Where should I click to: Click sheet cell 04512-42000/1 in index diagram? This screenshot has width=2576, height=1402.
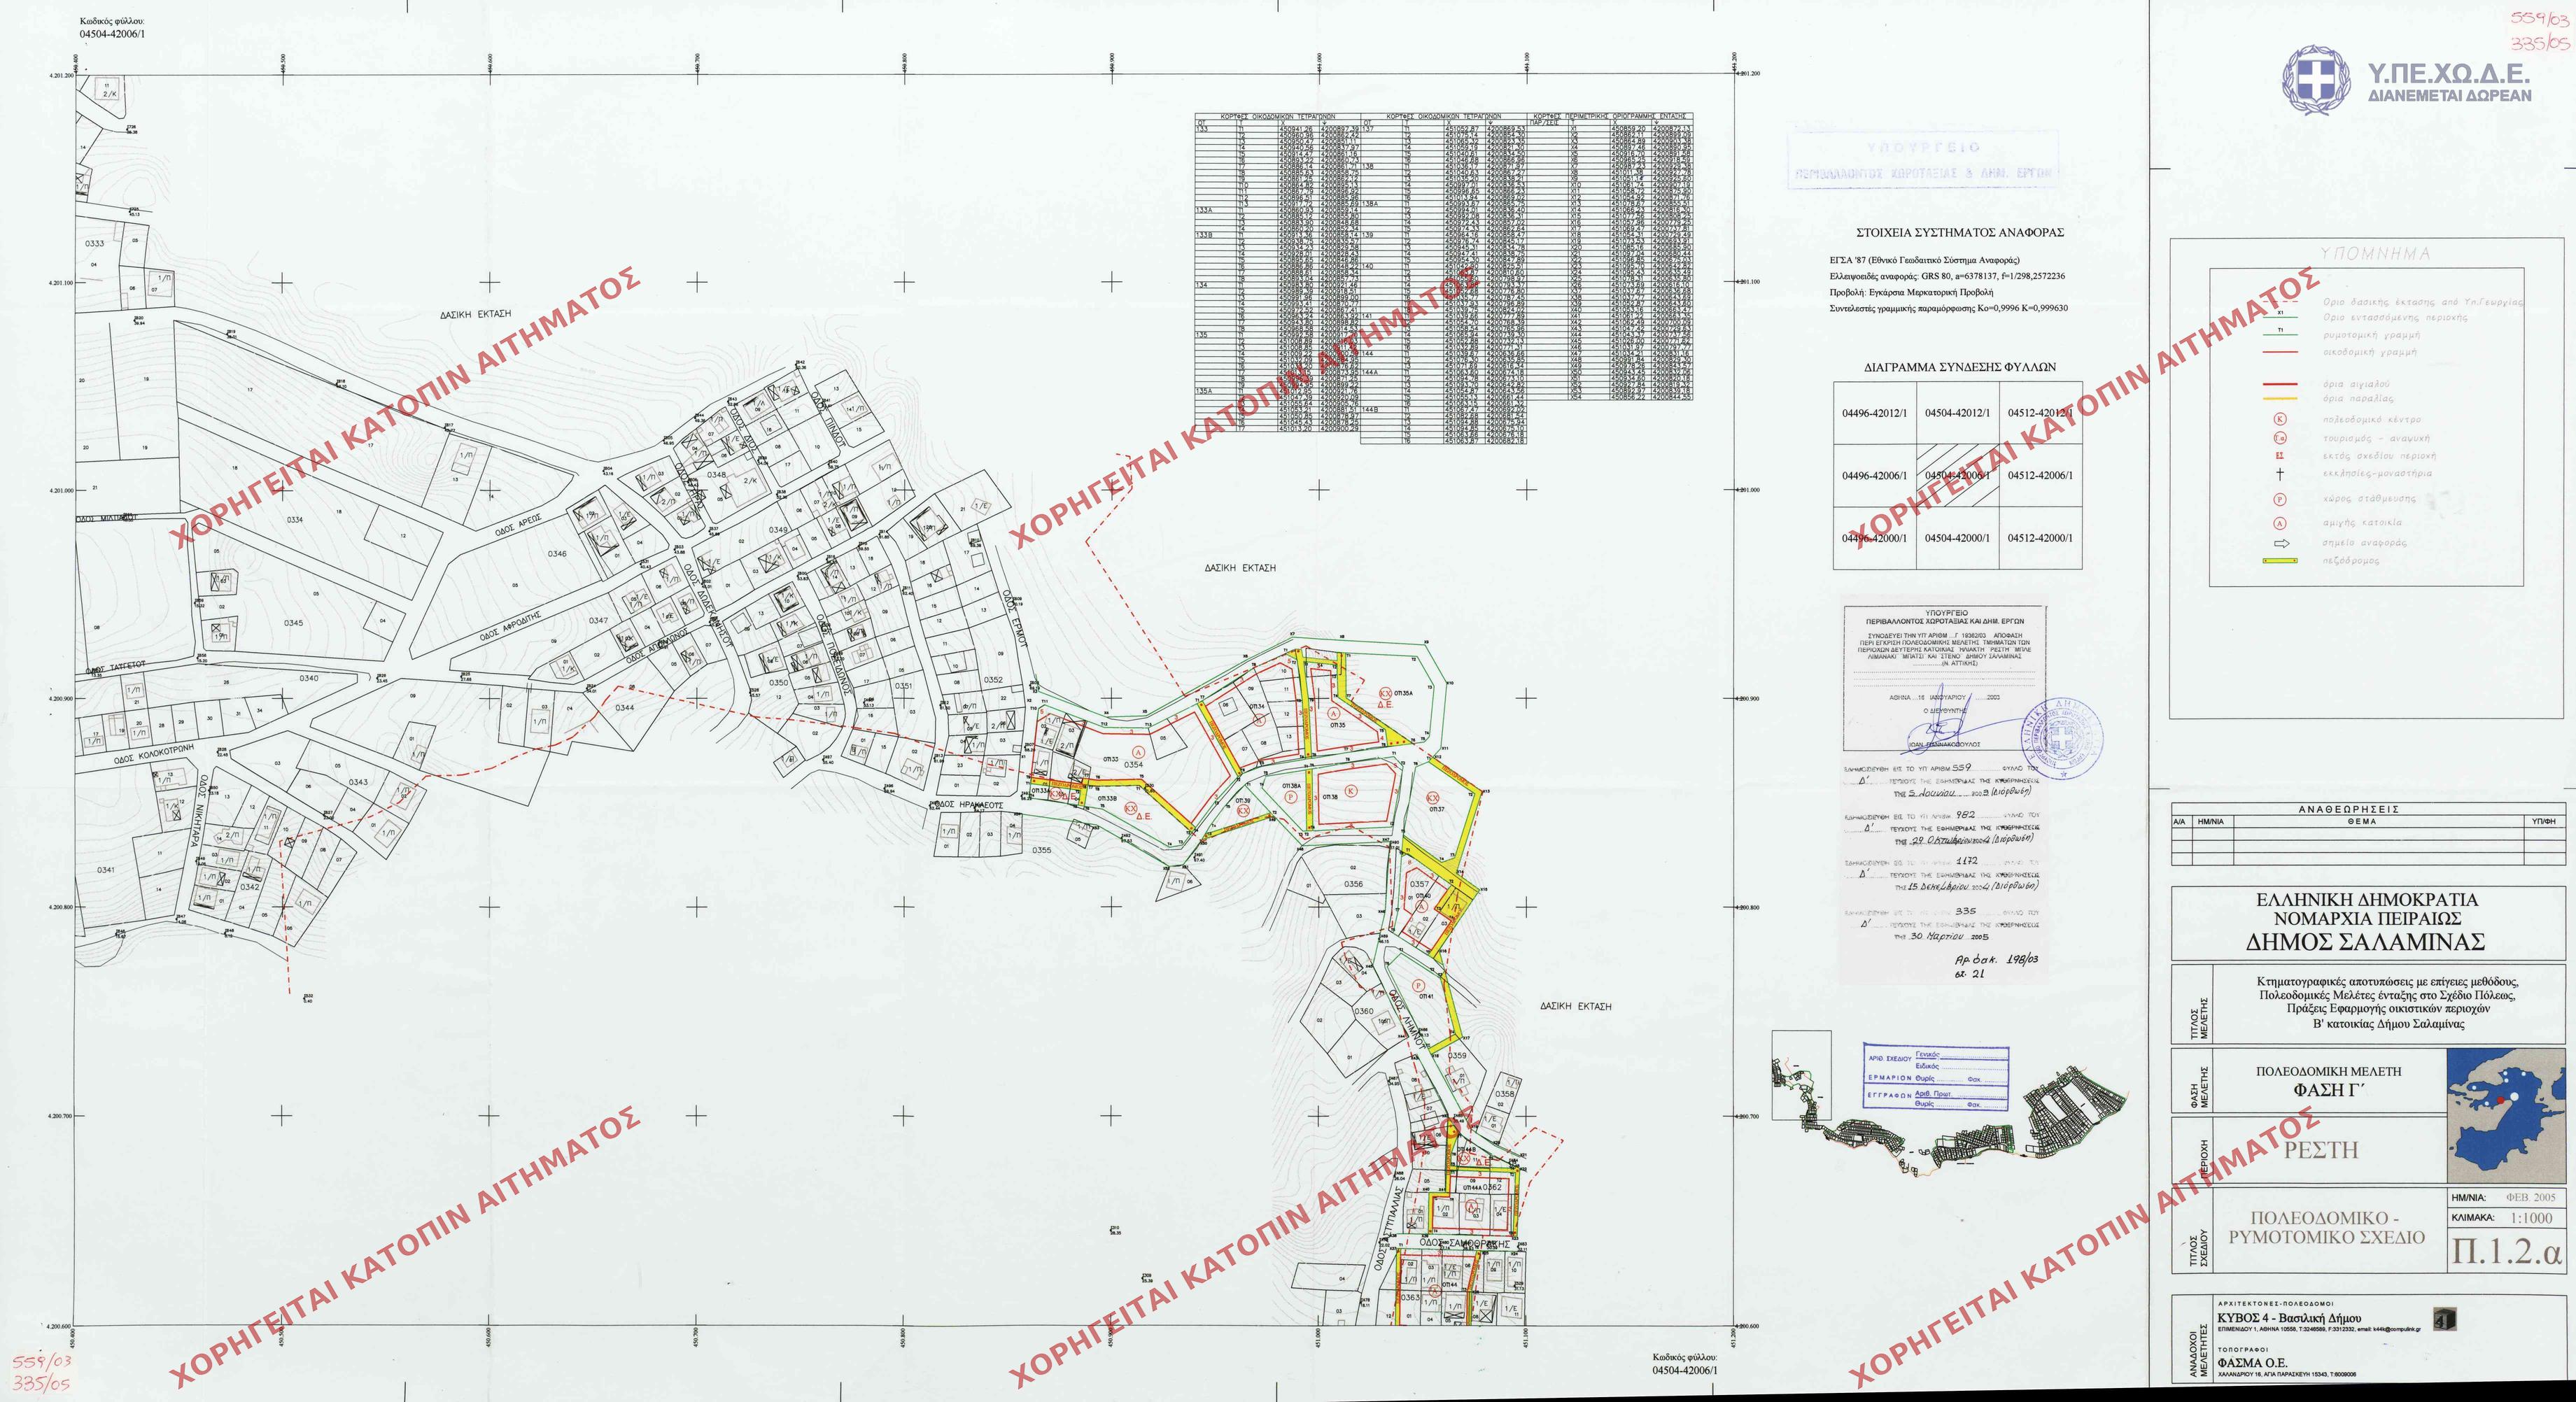(x=2040, y=538)
